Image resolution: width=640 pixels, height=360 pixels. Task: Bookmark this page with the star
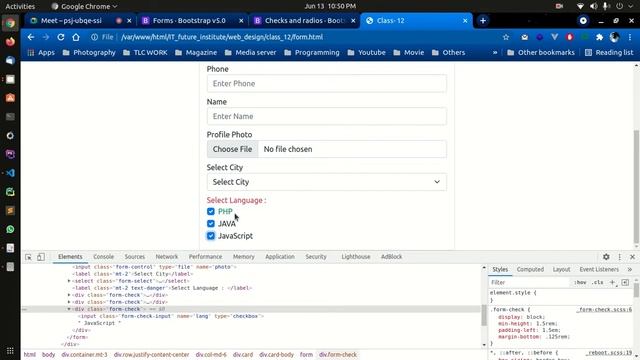[506, 37]
